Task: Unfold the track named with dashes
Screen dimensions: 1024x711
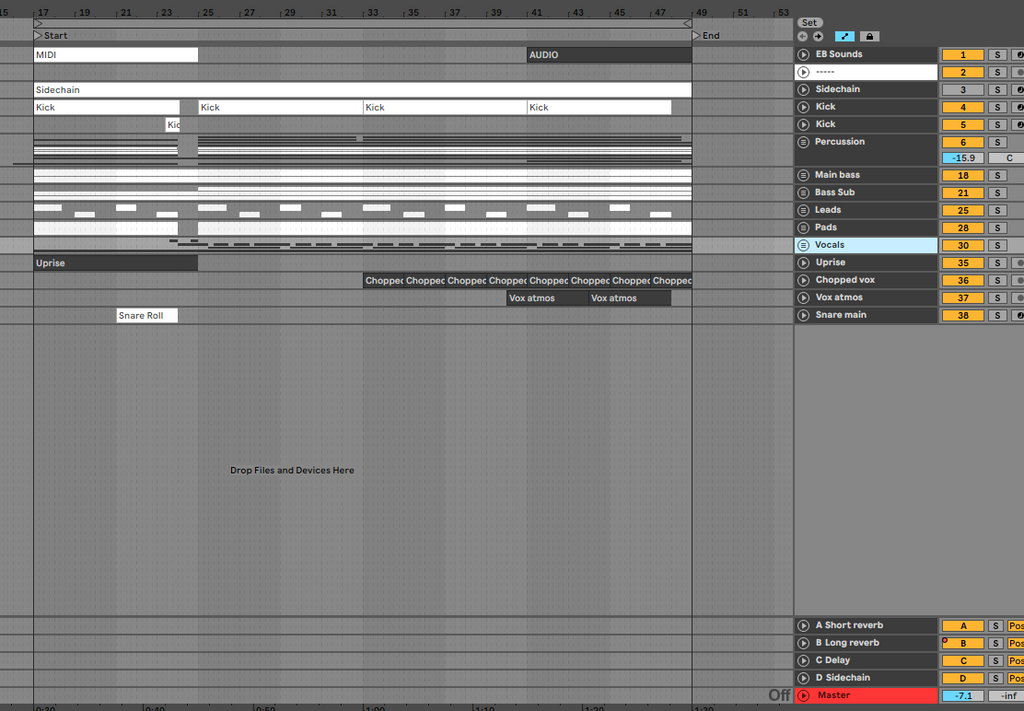Action: pyautogui.click(x=804, y=72)
